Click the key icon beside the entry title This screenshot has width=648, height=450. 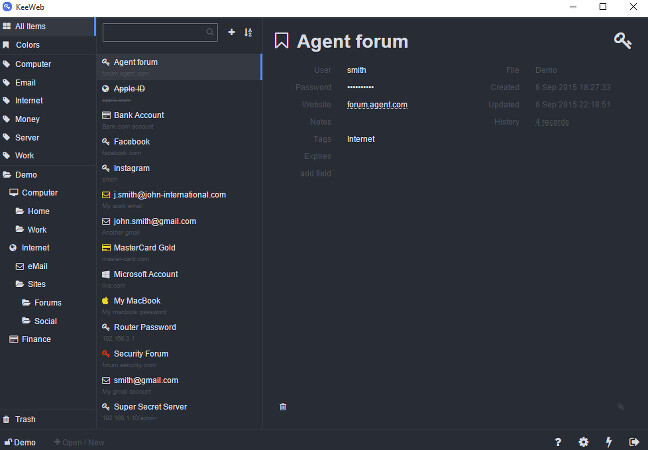(x=622, y=41)
